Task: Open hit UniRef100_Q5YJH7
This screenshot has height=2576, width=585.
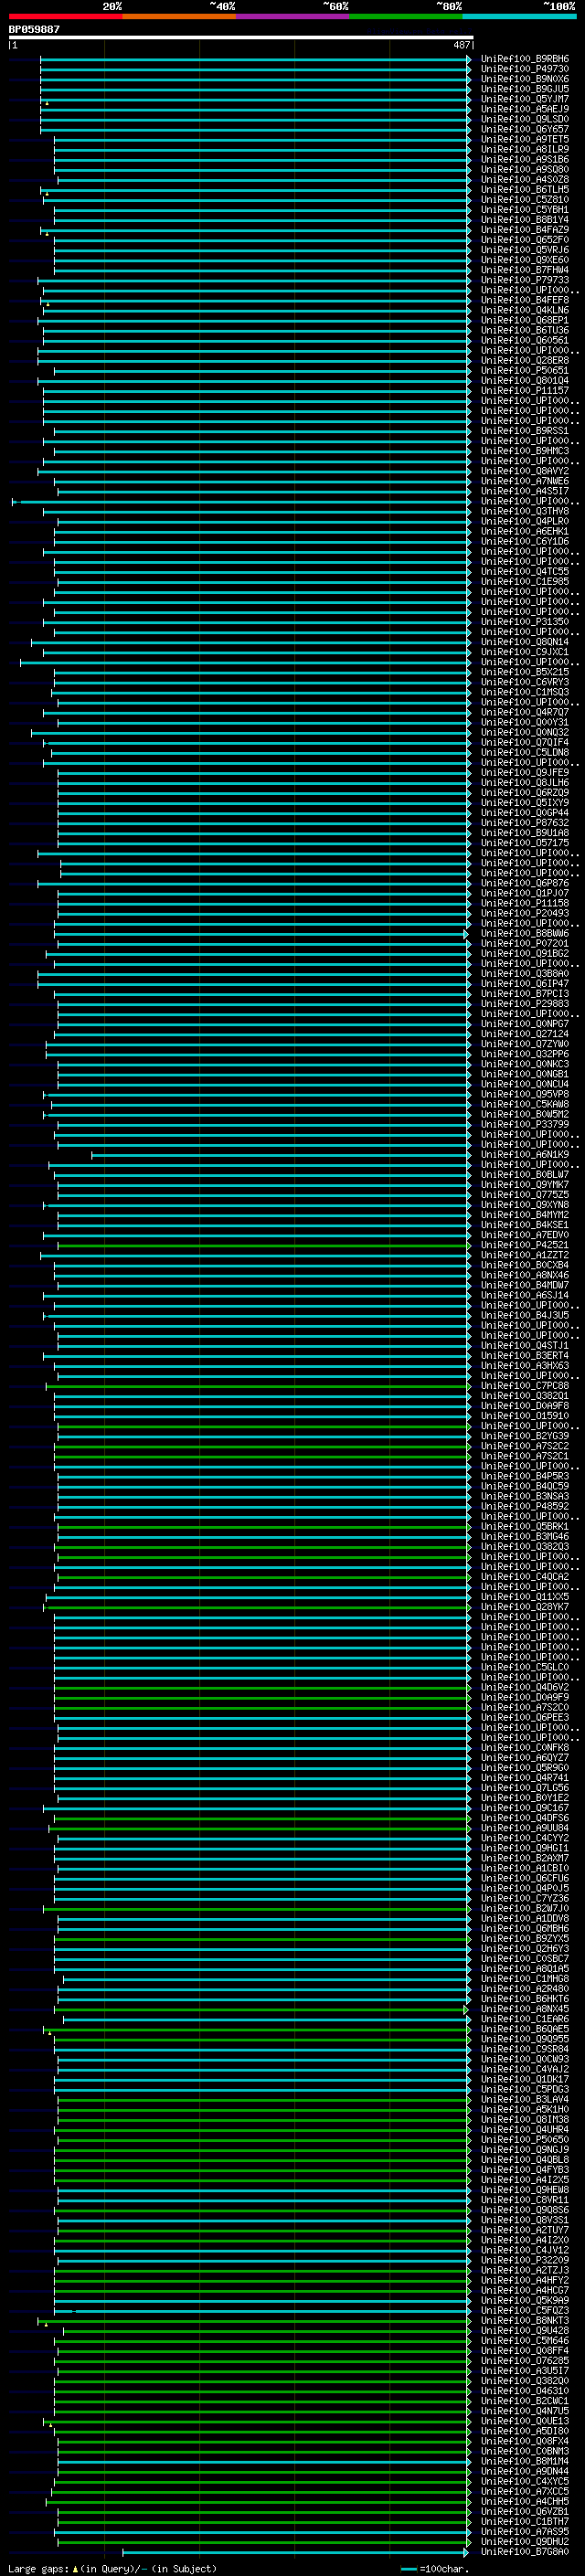Action: (525, 99)
